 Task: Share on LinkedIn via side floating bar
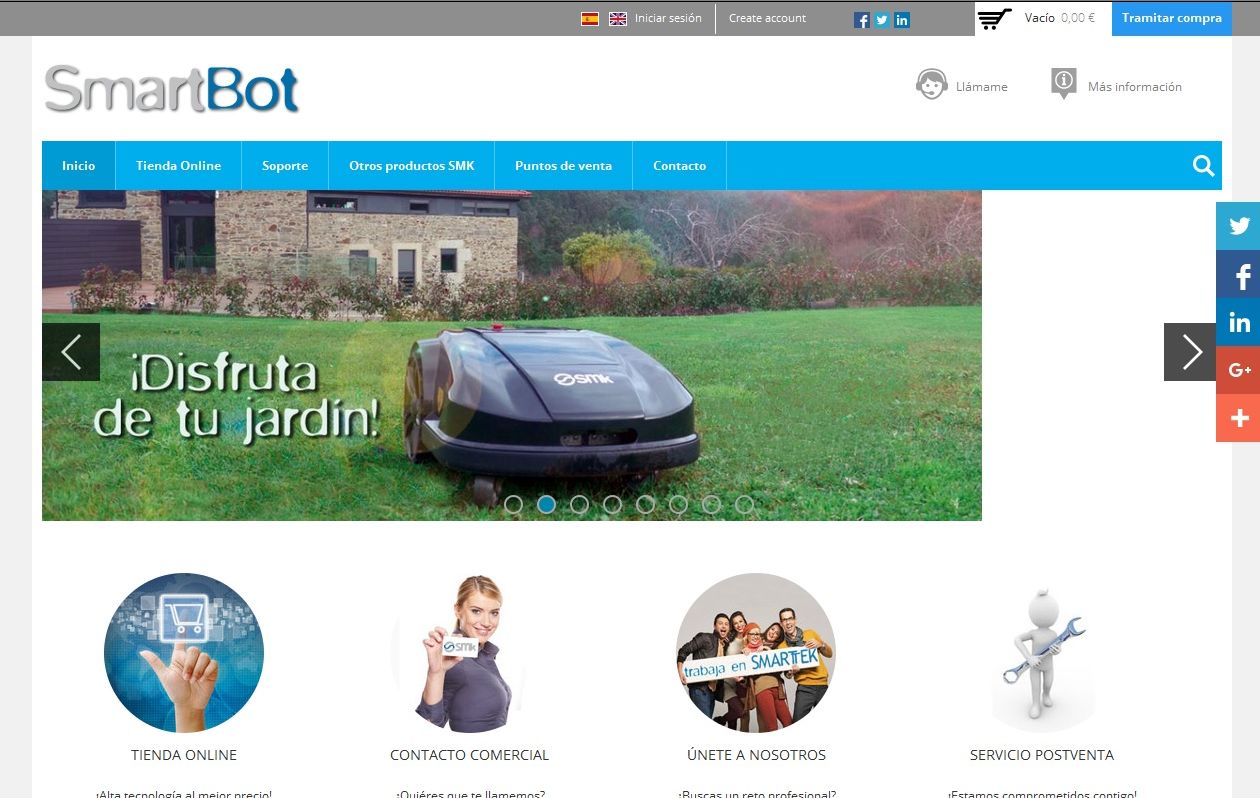coord(1238,322)
